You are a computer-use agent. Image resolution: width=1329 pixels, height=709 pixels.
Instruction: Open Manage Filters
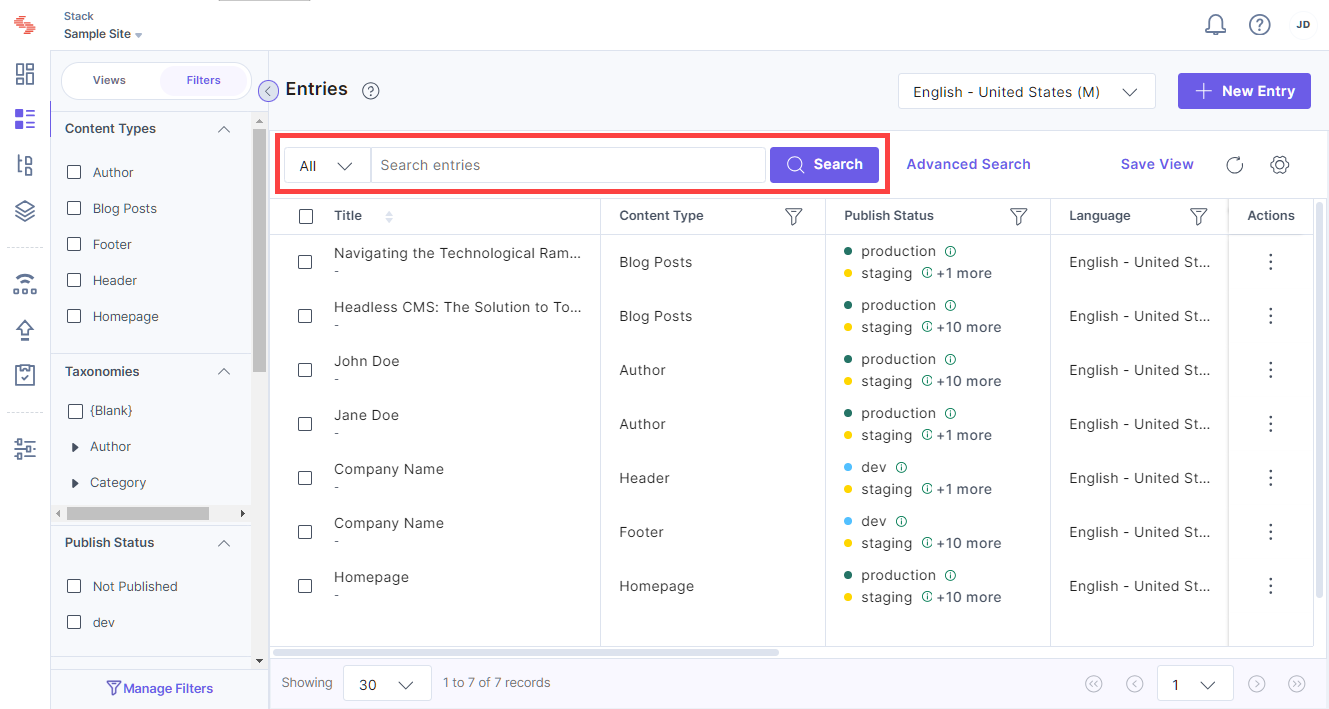click(160, 688)
